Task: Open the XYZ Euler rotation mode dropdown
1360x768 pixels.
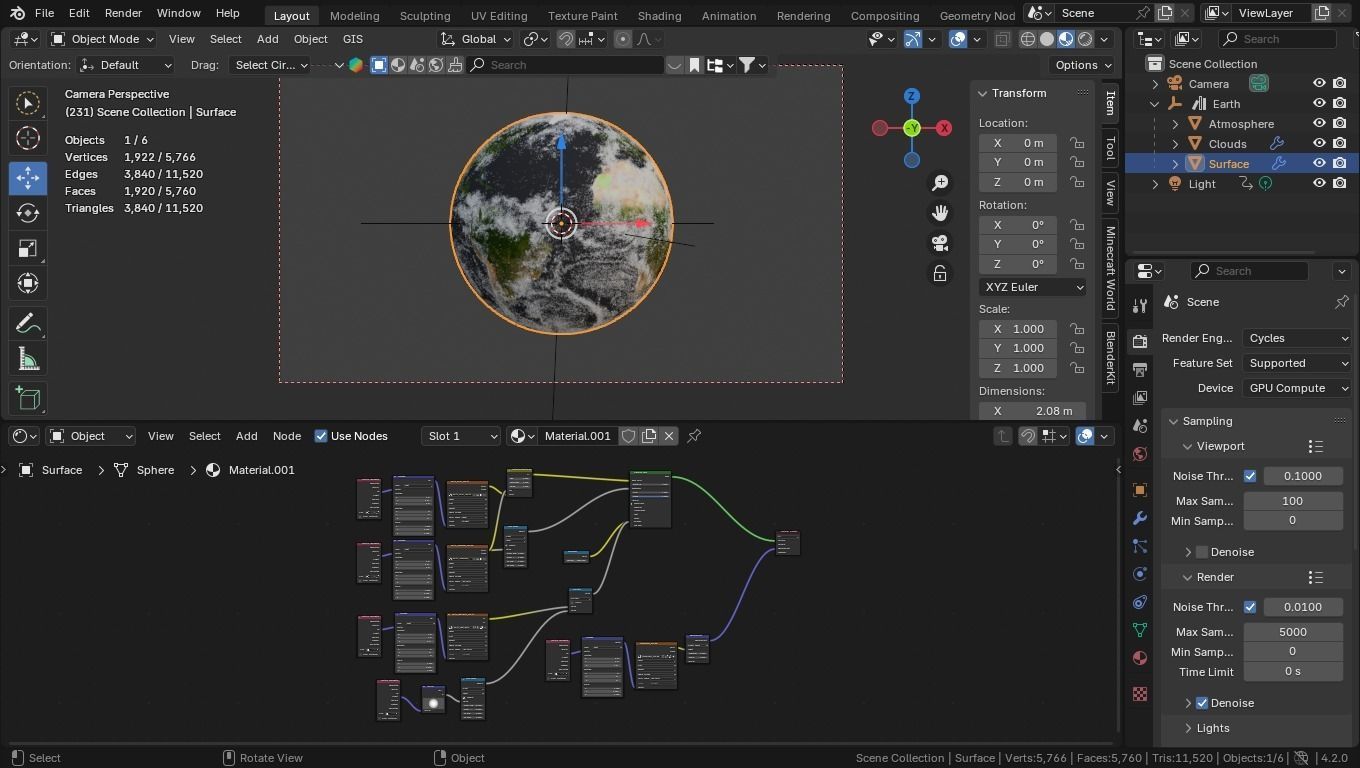Action: (1032, 287)
